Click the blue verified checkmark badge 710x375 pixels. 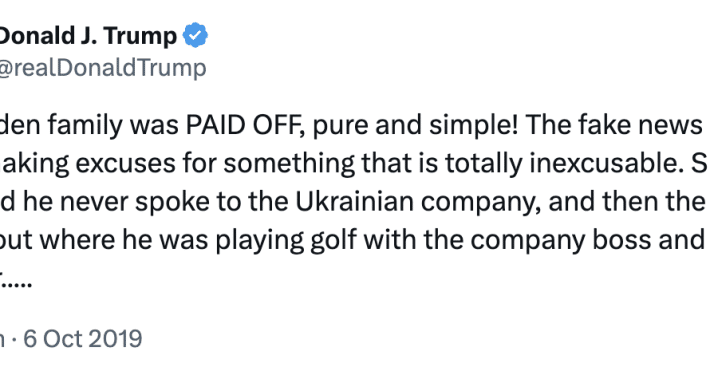[195, 35]
